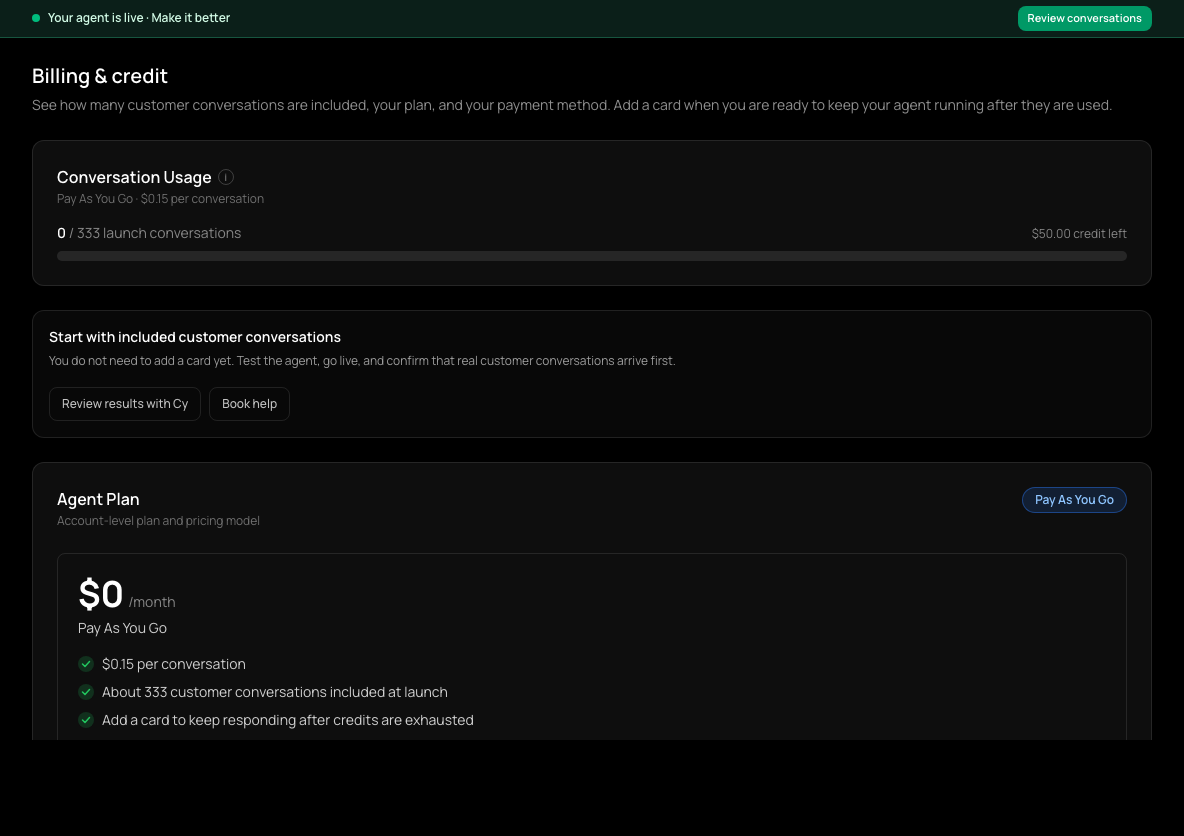Click the checkmark beside Add a card
The height and width of the screenshot is (836, 1184).
[x=86, y=720]
